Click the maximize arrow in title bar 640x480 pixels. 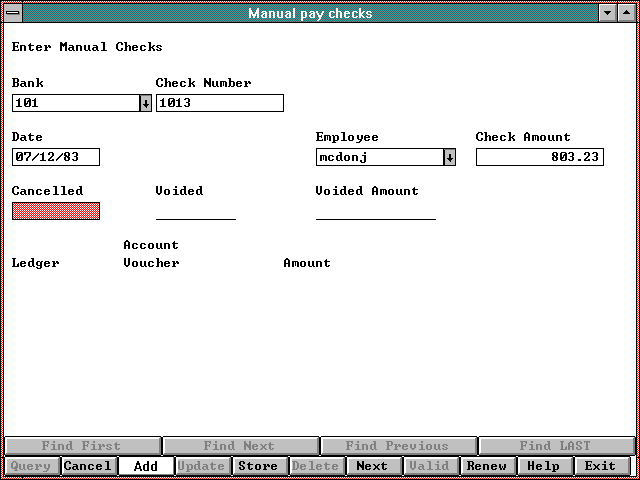click(x=627, y=13)
